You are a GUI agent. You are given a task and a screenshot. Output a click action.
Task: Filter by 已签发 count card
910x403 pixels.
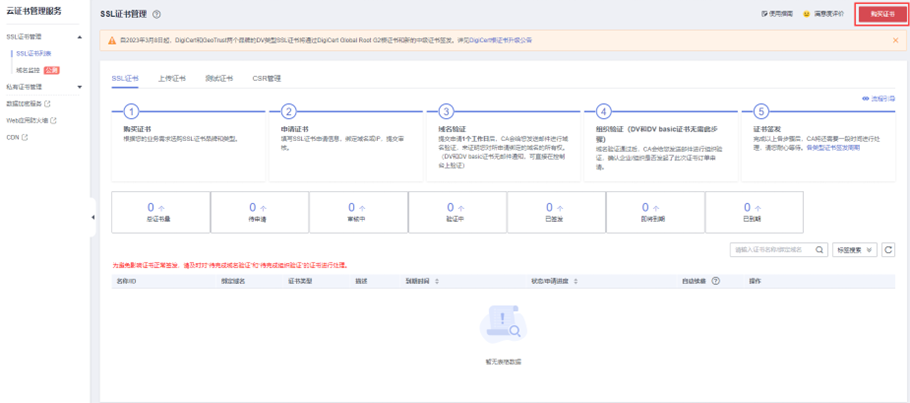click(557, 213)
